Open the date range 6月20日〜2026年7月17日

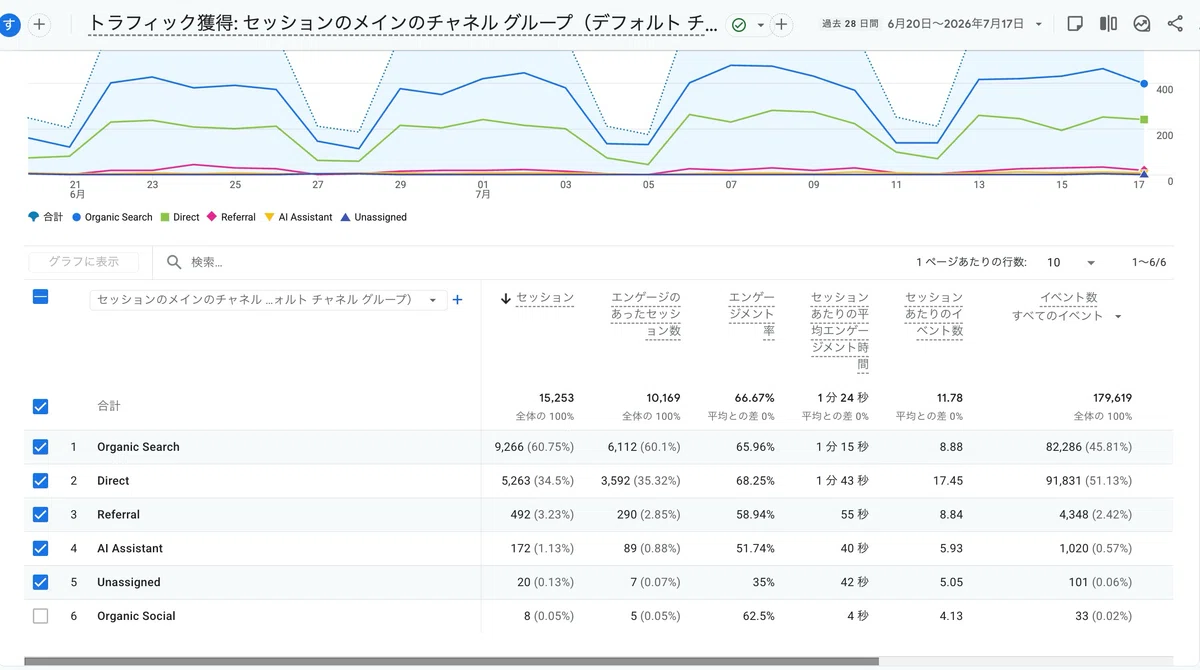958,24
